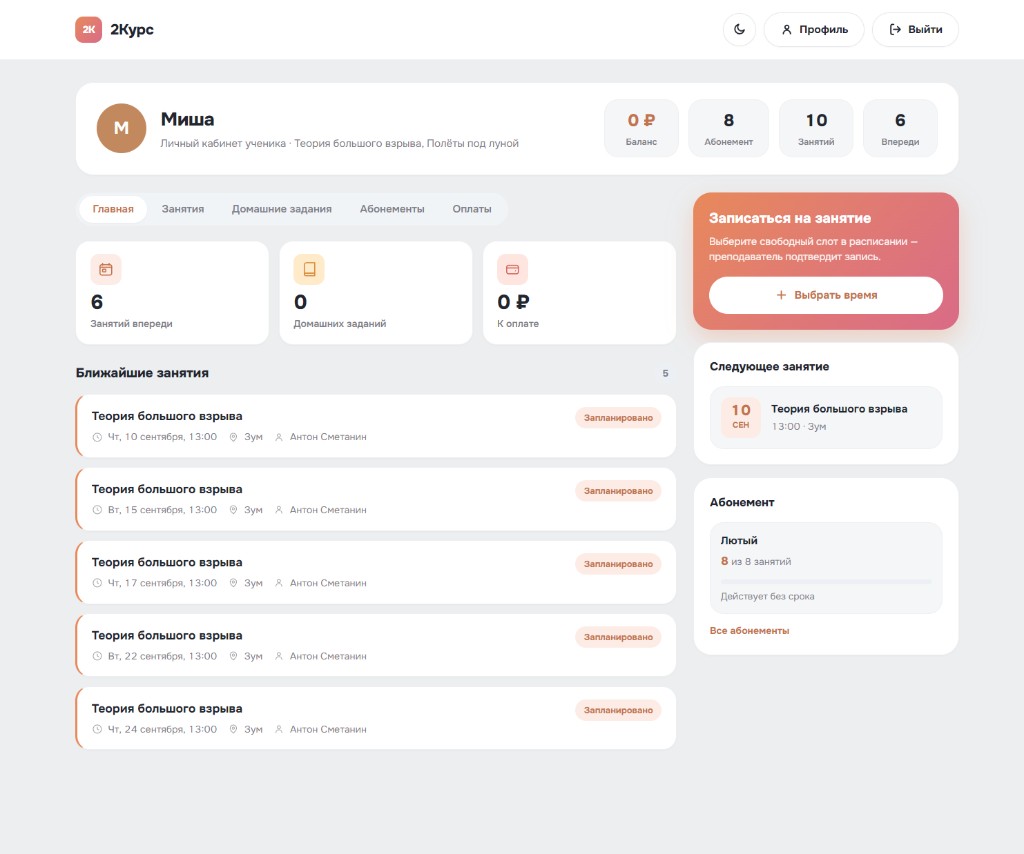The height and width of the screenshot is (854, 1024).
Task: Click clock icon in 24 сентября lesson
Action: click(97, 729)
